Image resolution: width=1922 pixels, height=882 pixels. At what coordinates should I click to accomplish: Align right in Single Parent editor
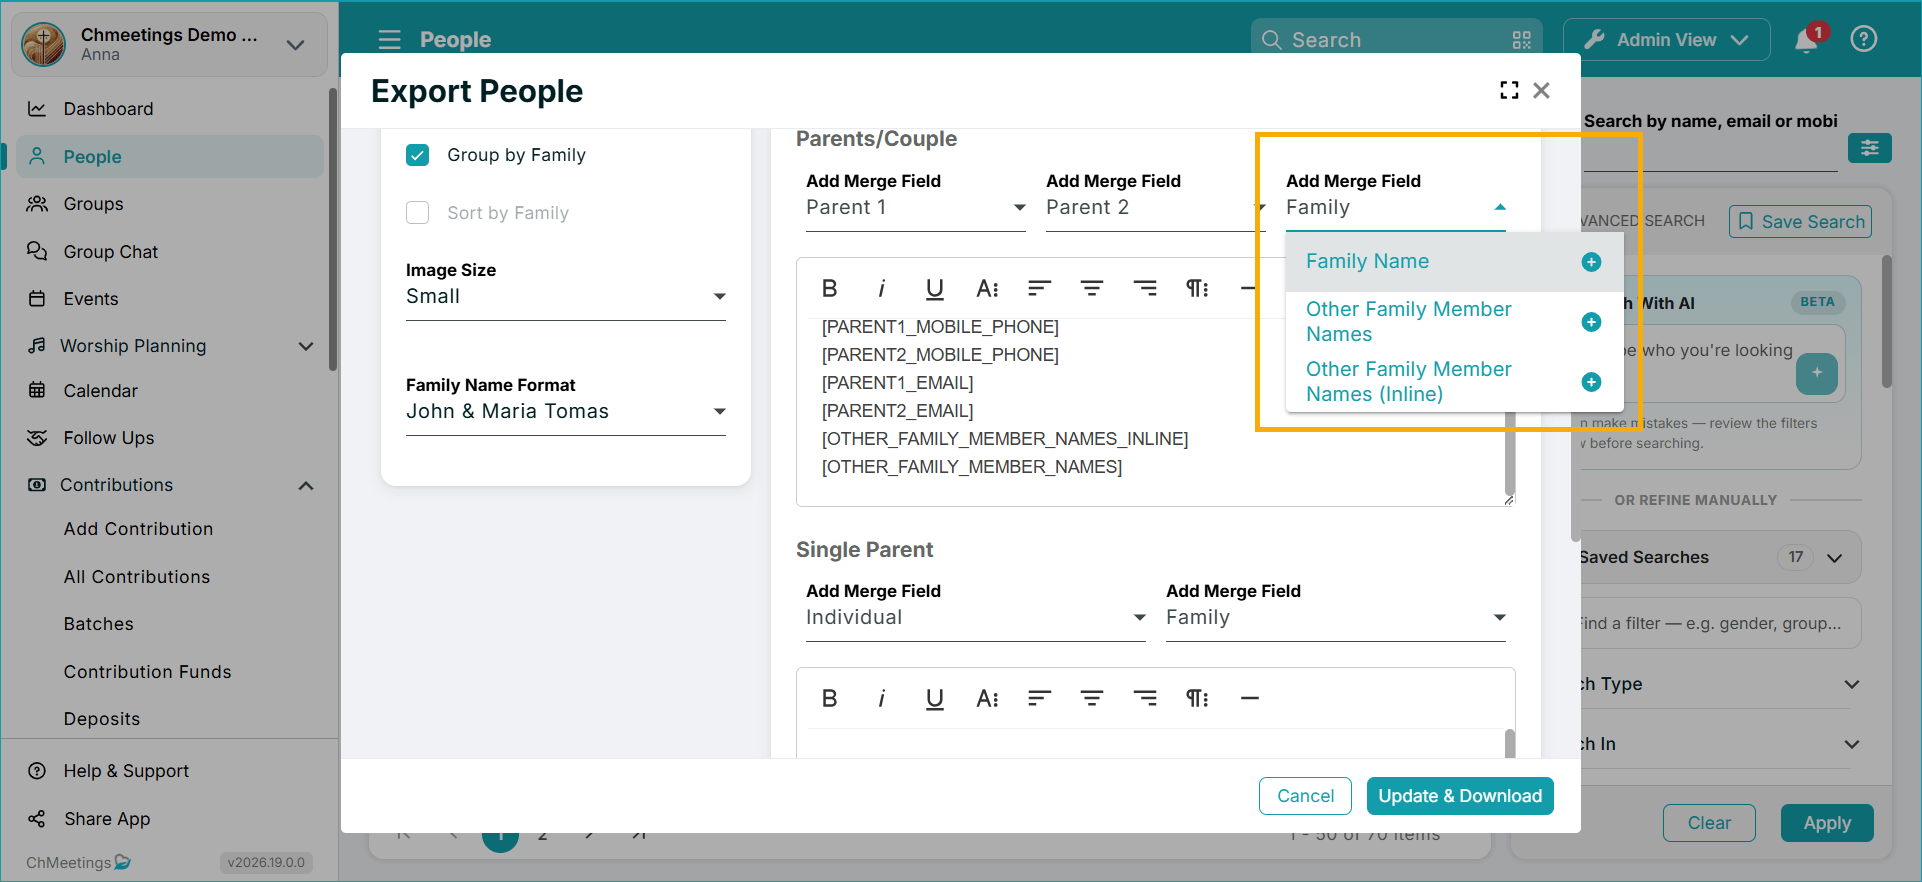point(1145,699)
